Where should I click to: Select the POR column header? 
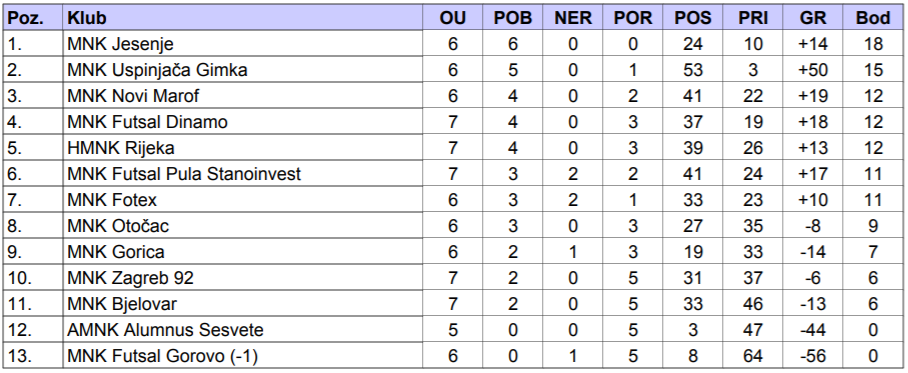[x=632, y=18]
